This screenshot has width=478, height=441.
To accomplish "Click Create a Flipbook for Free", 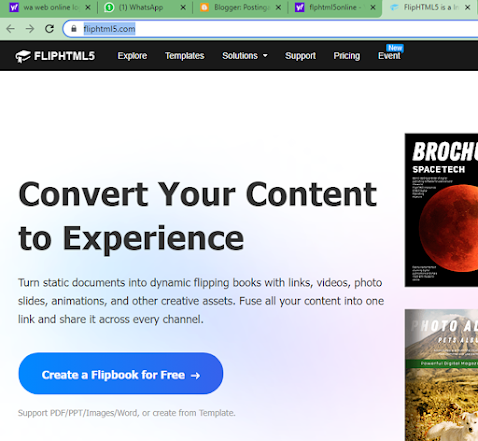I will pos(121,373).
